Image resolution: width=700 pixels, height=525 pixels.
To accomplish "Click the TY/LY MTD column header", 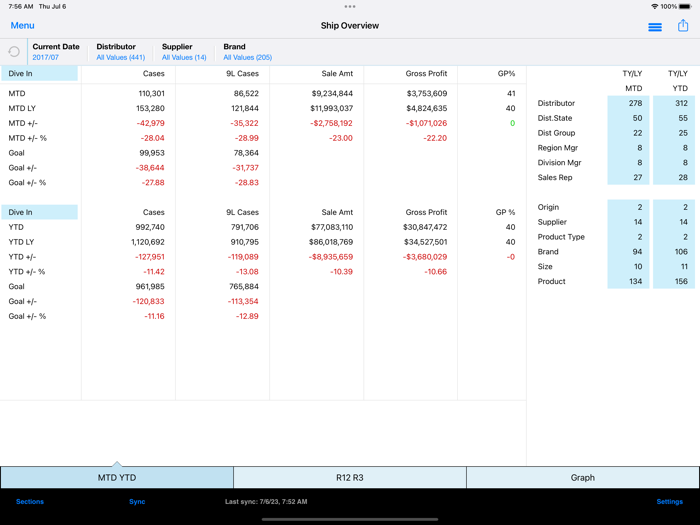I will pos(633,81).
